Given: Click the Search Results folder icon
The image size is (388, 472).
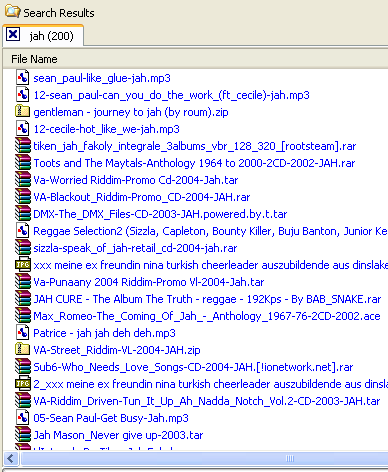Looking at the screenshot, I should click(13, 11).
